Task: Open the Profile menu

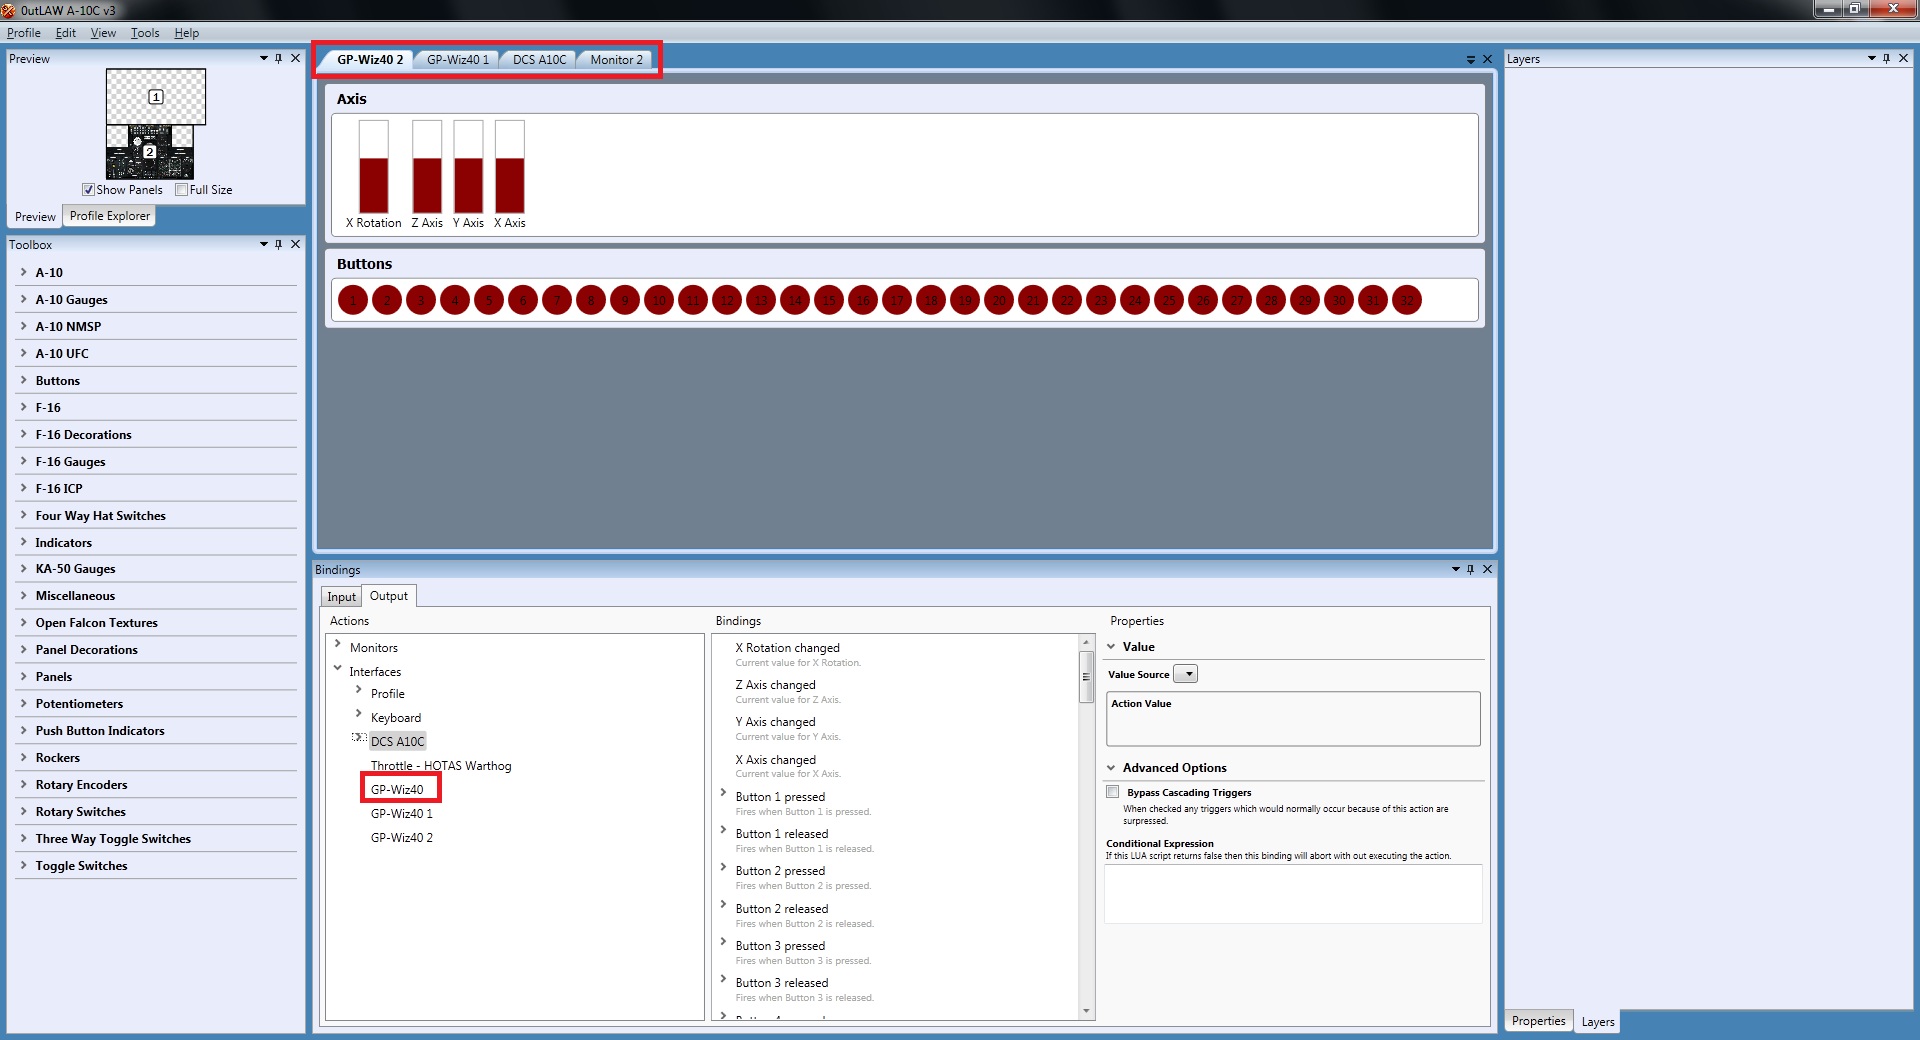Action: pyautogui.click(x=24, y=33)
